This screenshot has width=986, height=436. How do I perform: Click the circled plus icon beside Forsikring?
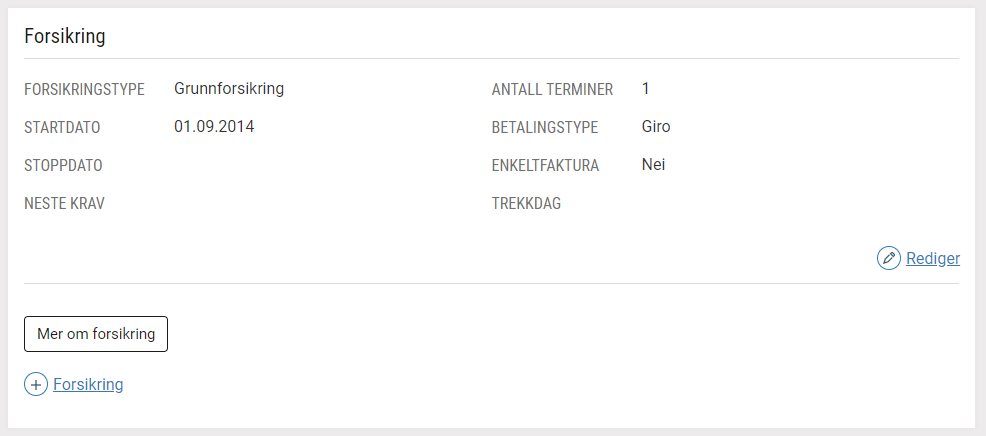[x=36, y=384]
